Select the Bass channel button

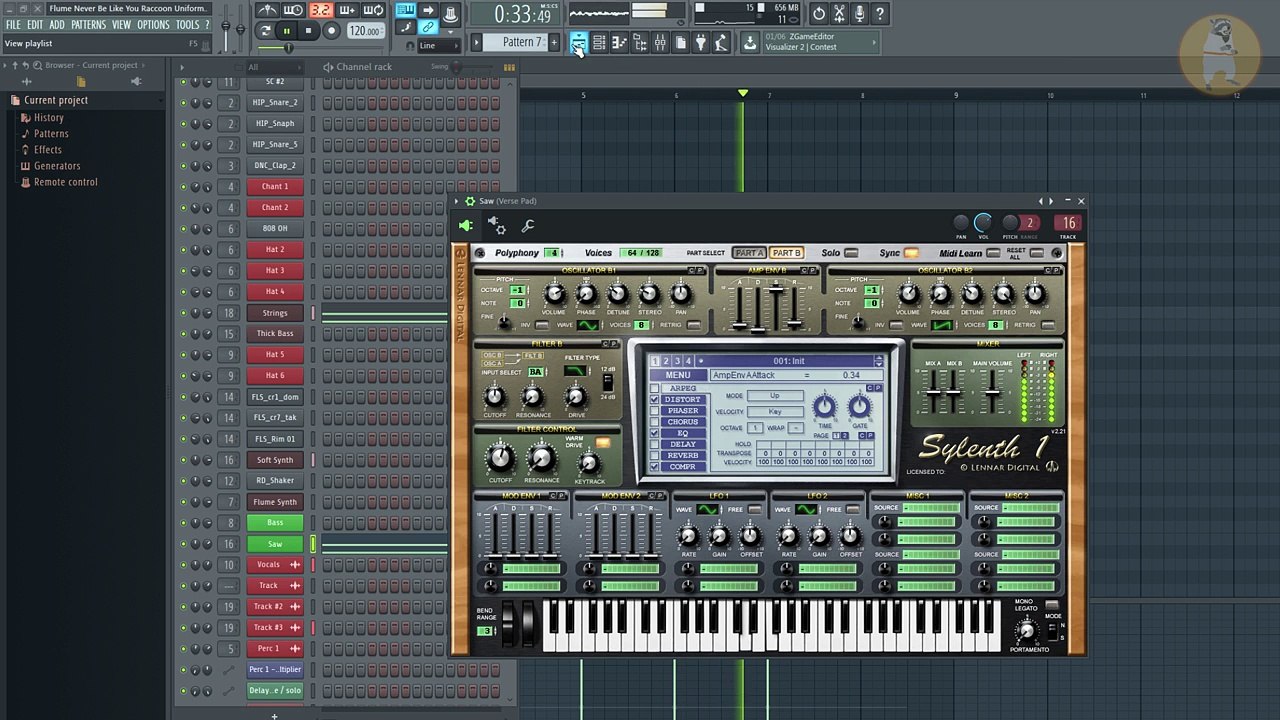click(275, 523)
